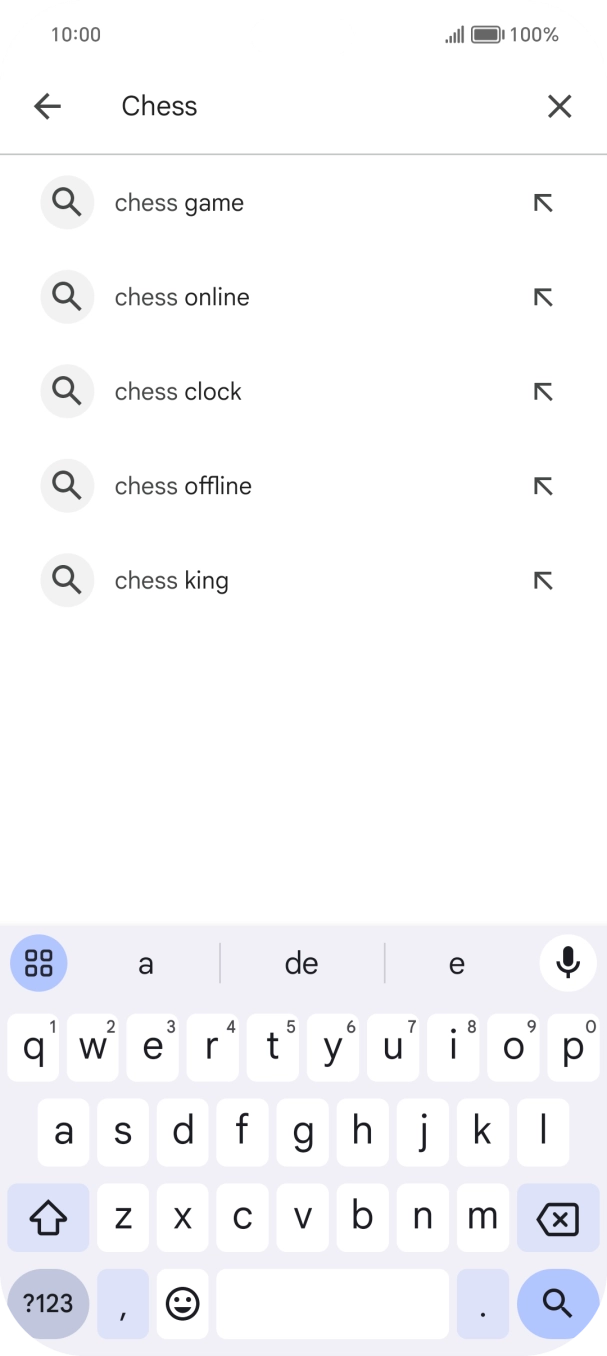Tap the diagonal arrow next to chess king

(542, 580)
